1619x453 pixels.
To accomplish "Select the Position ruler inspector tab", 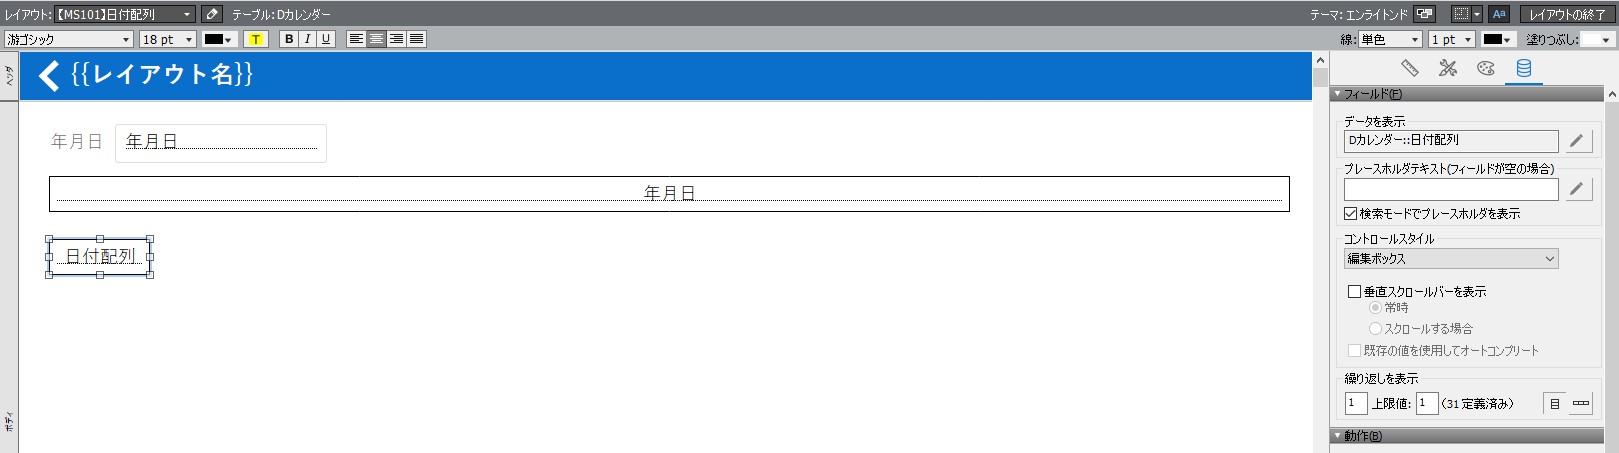I will [1409, 68].
